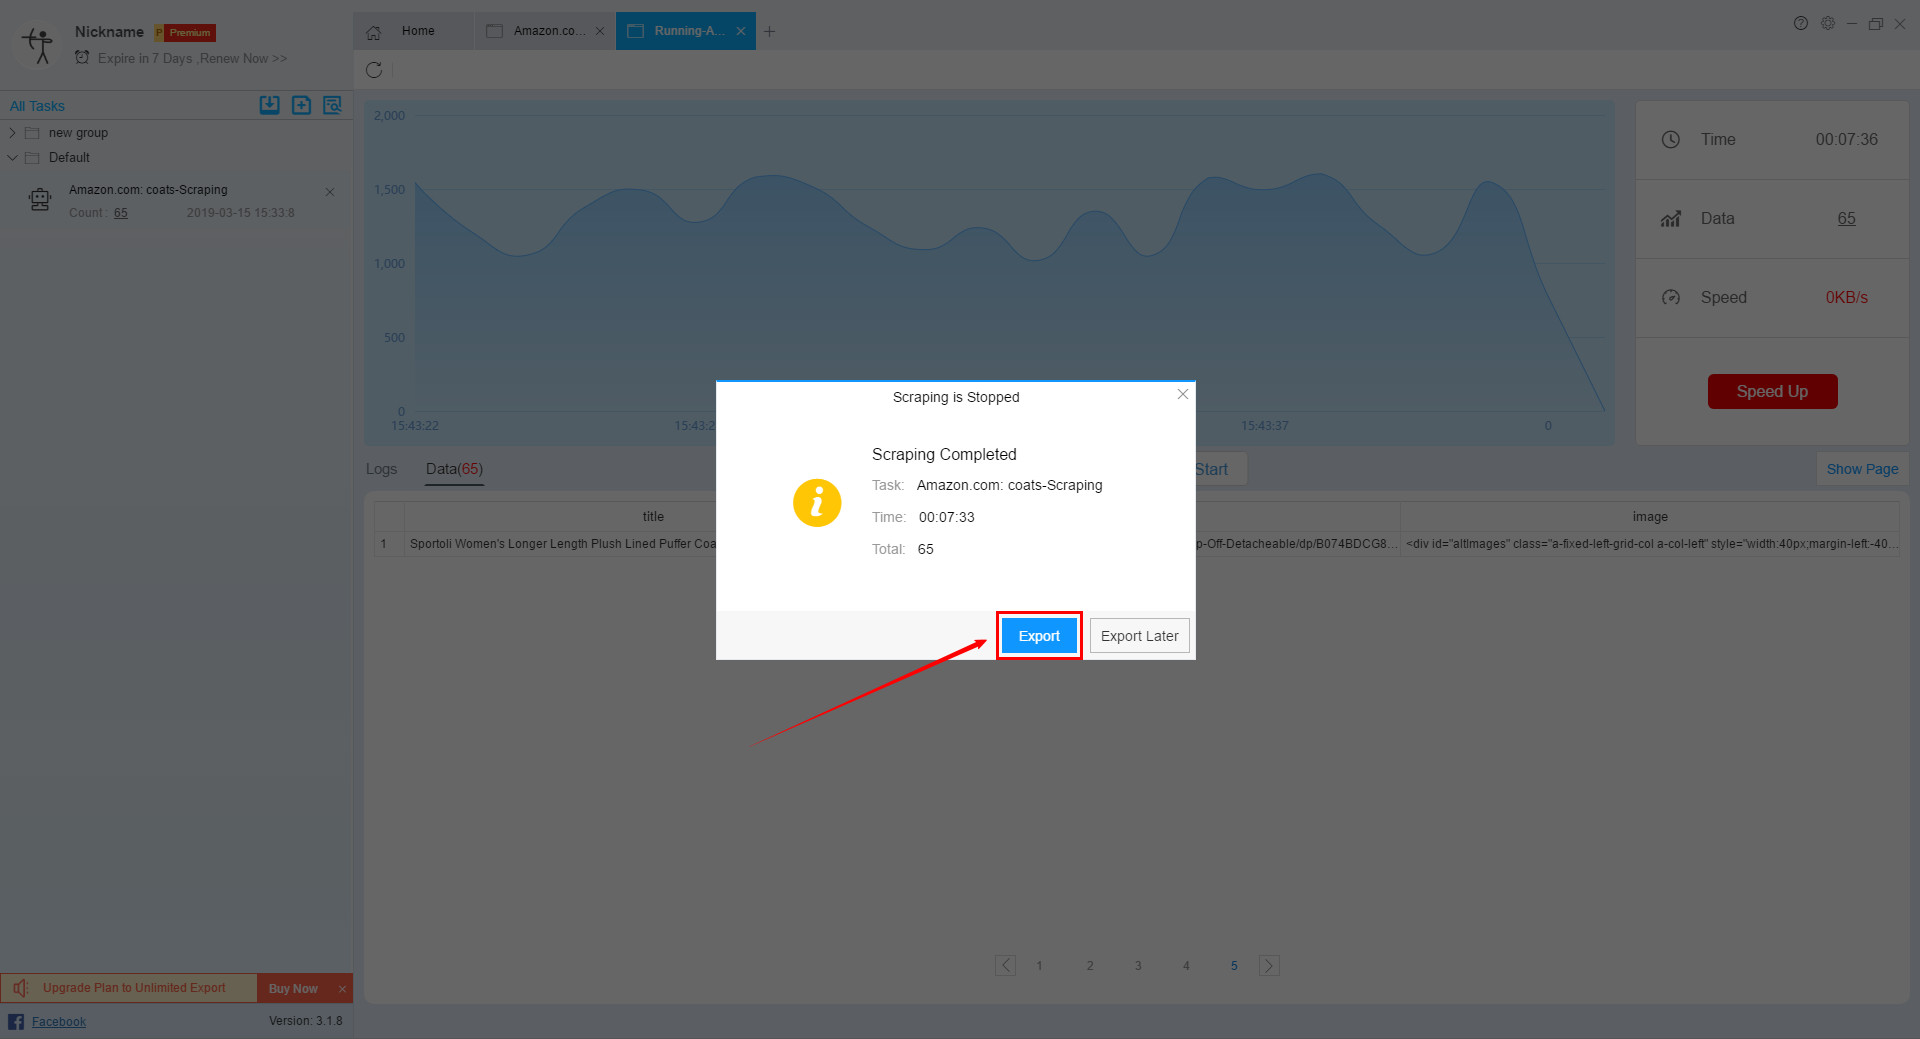Go to results page 3
Image resolution: width=1920 pixels, height=1039 pixels.
pos(1138,966)
